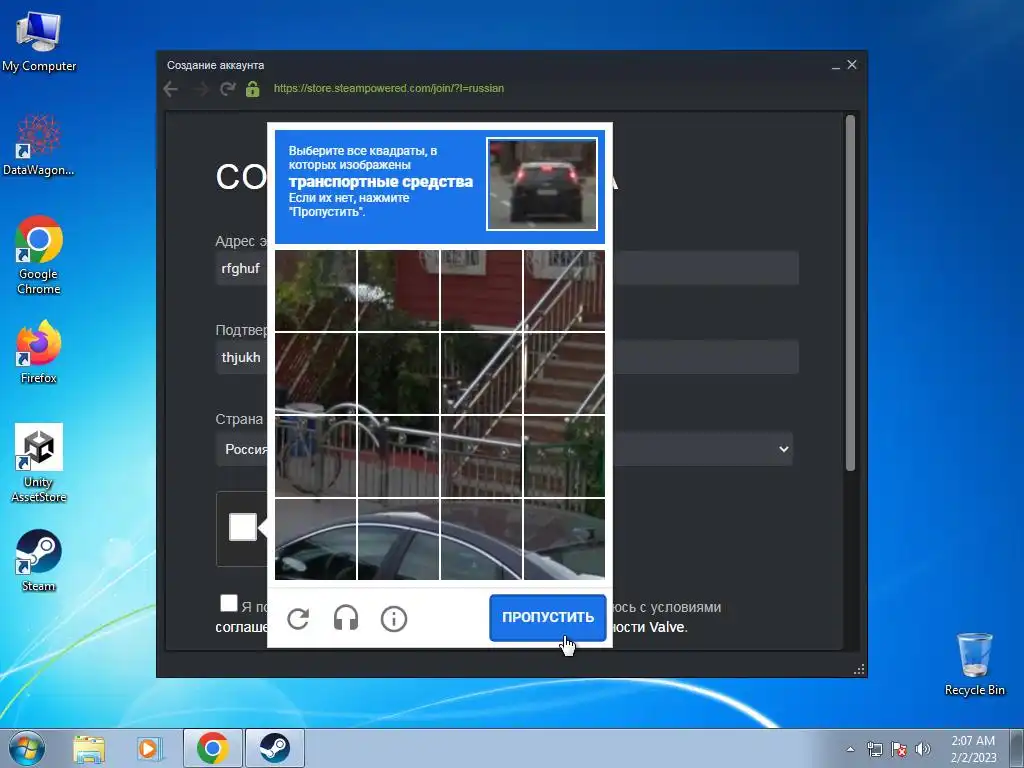Minimize the Создание аккаунта window

coord(835,65)
